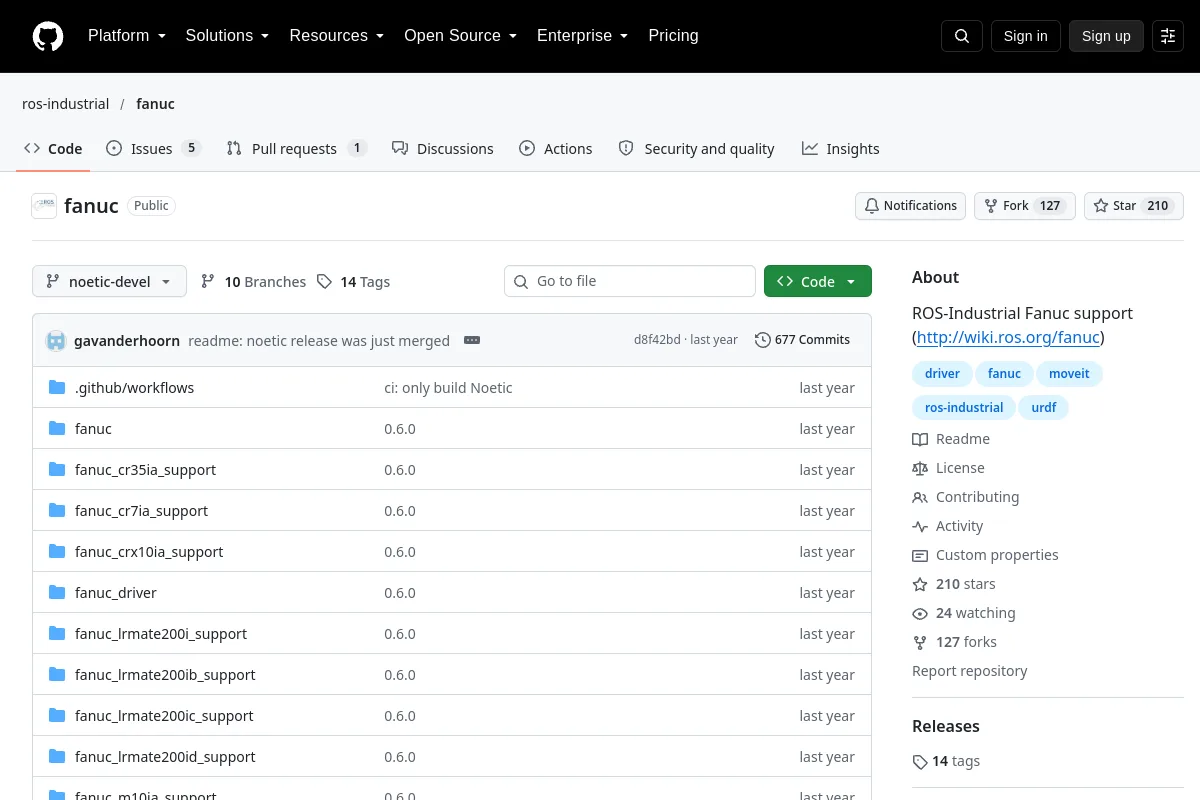1200x800 pixels.
Task: Expand commit message ellipsis button
Action: point(472,340)
